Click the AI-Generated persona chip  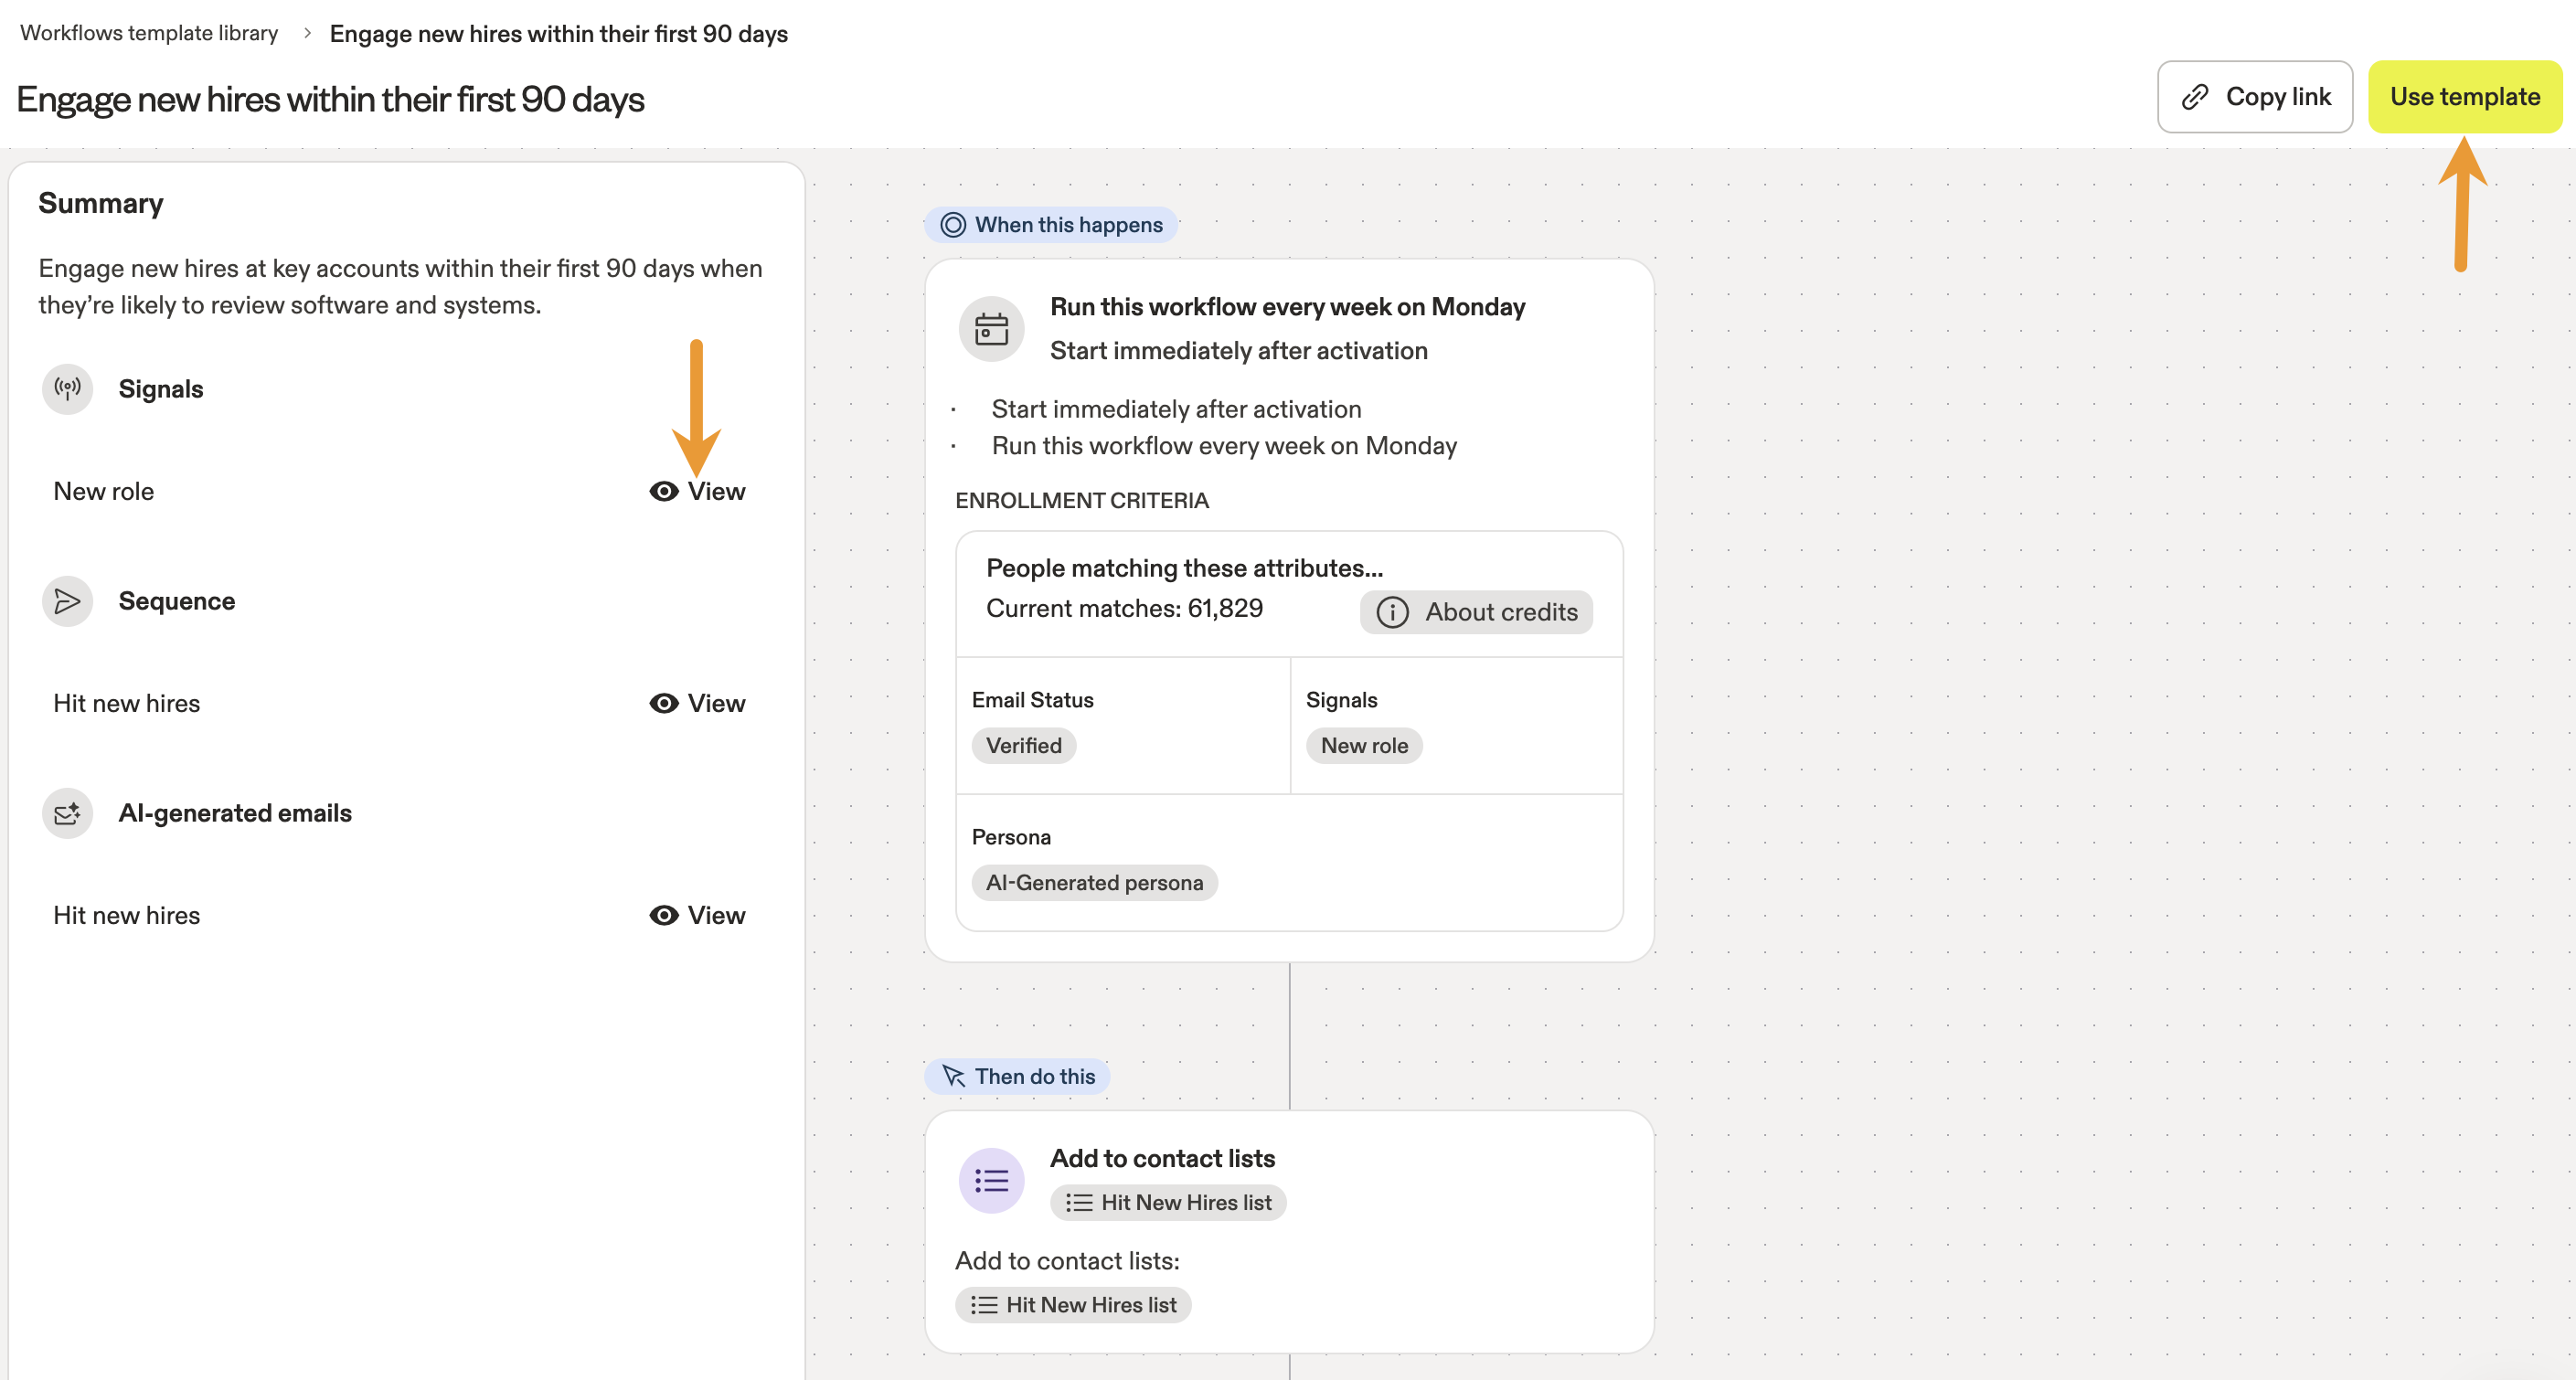click(1094, 882)
